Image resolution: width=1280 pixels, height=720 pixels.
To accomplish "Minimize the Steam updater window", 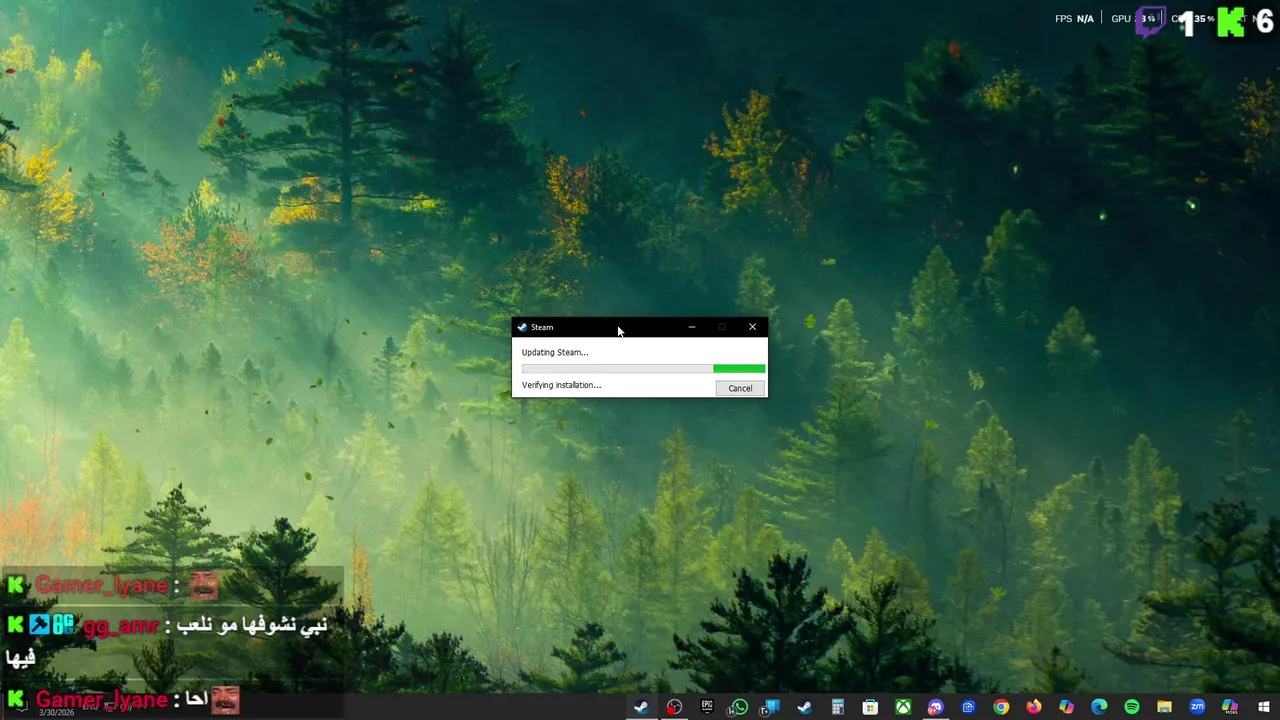I will tap(691, 327).
